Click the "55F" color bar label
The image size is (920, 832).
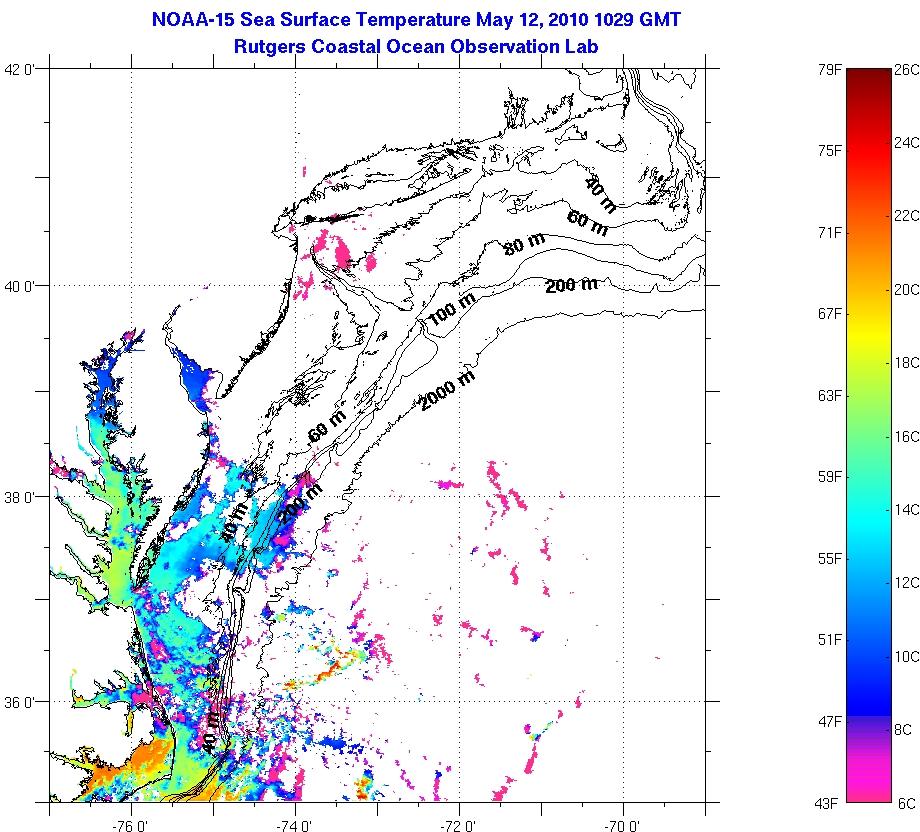[830, 558]
